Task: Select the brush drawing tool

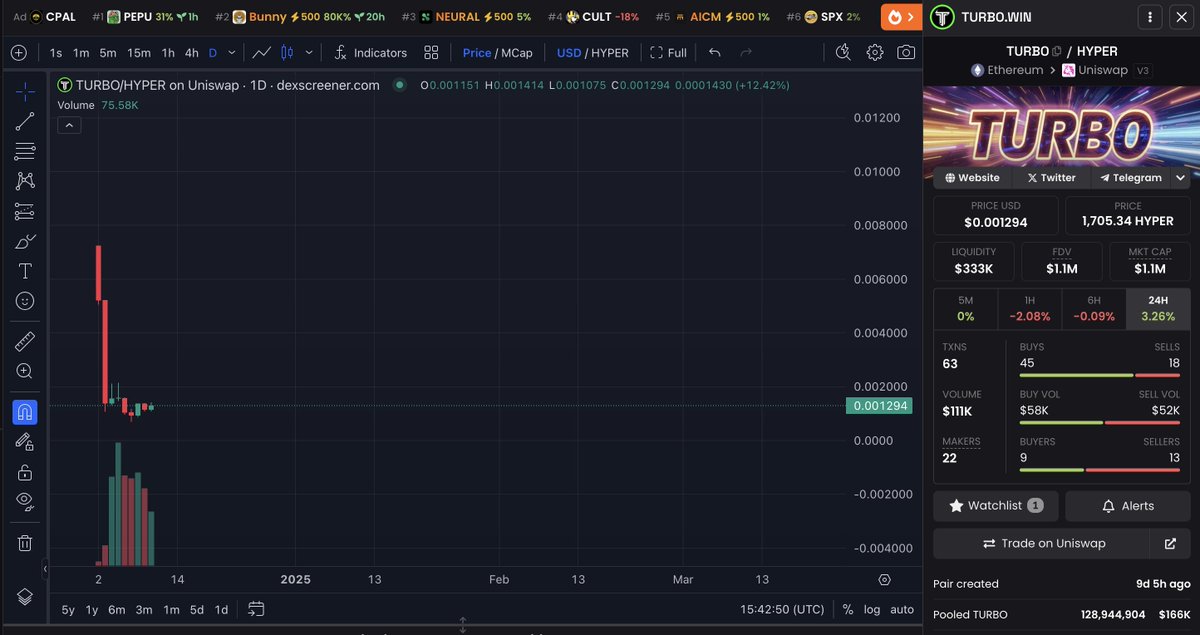Action: click(25, 242)
